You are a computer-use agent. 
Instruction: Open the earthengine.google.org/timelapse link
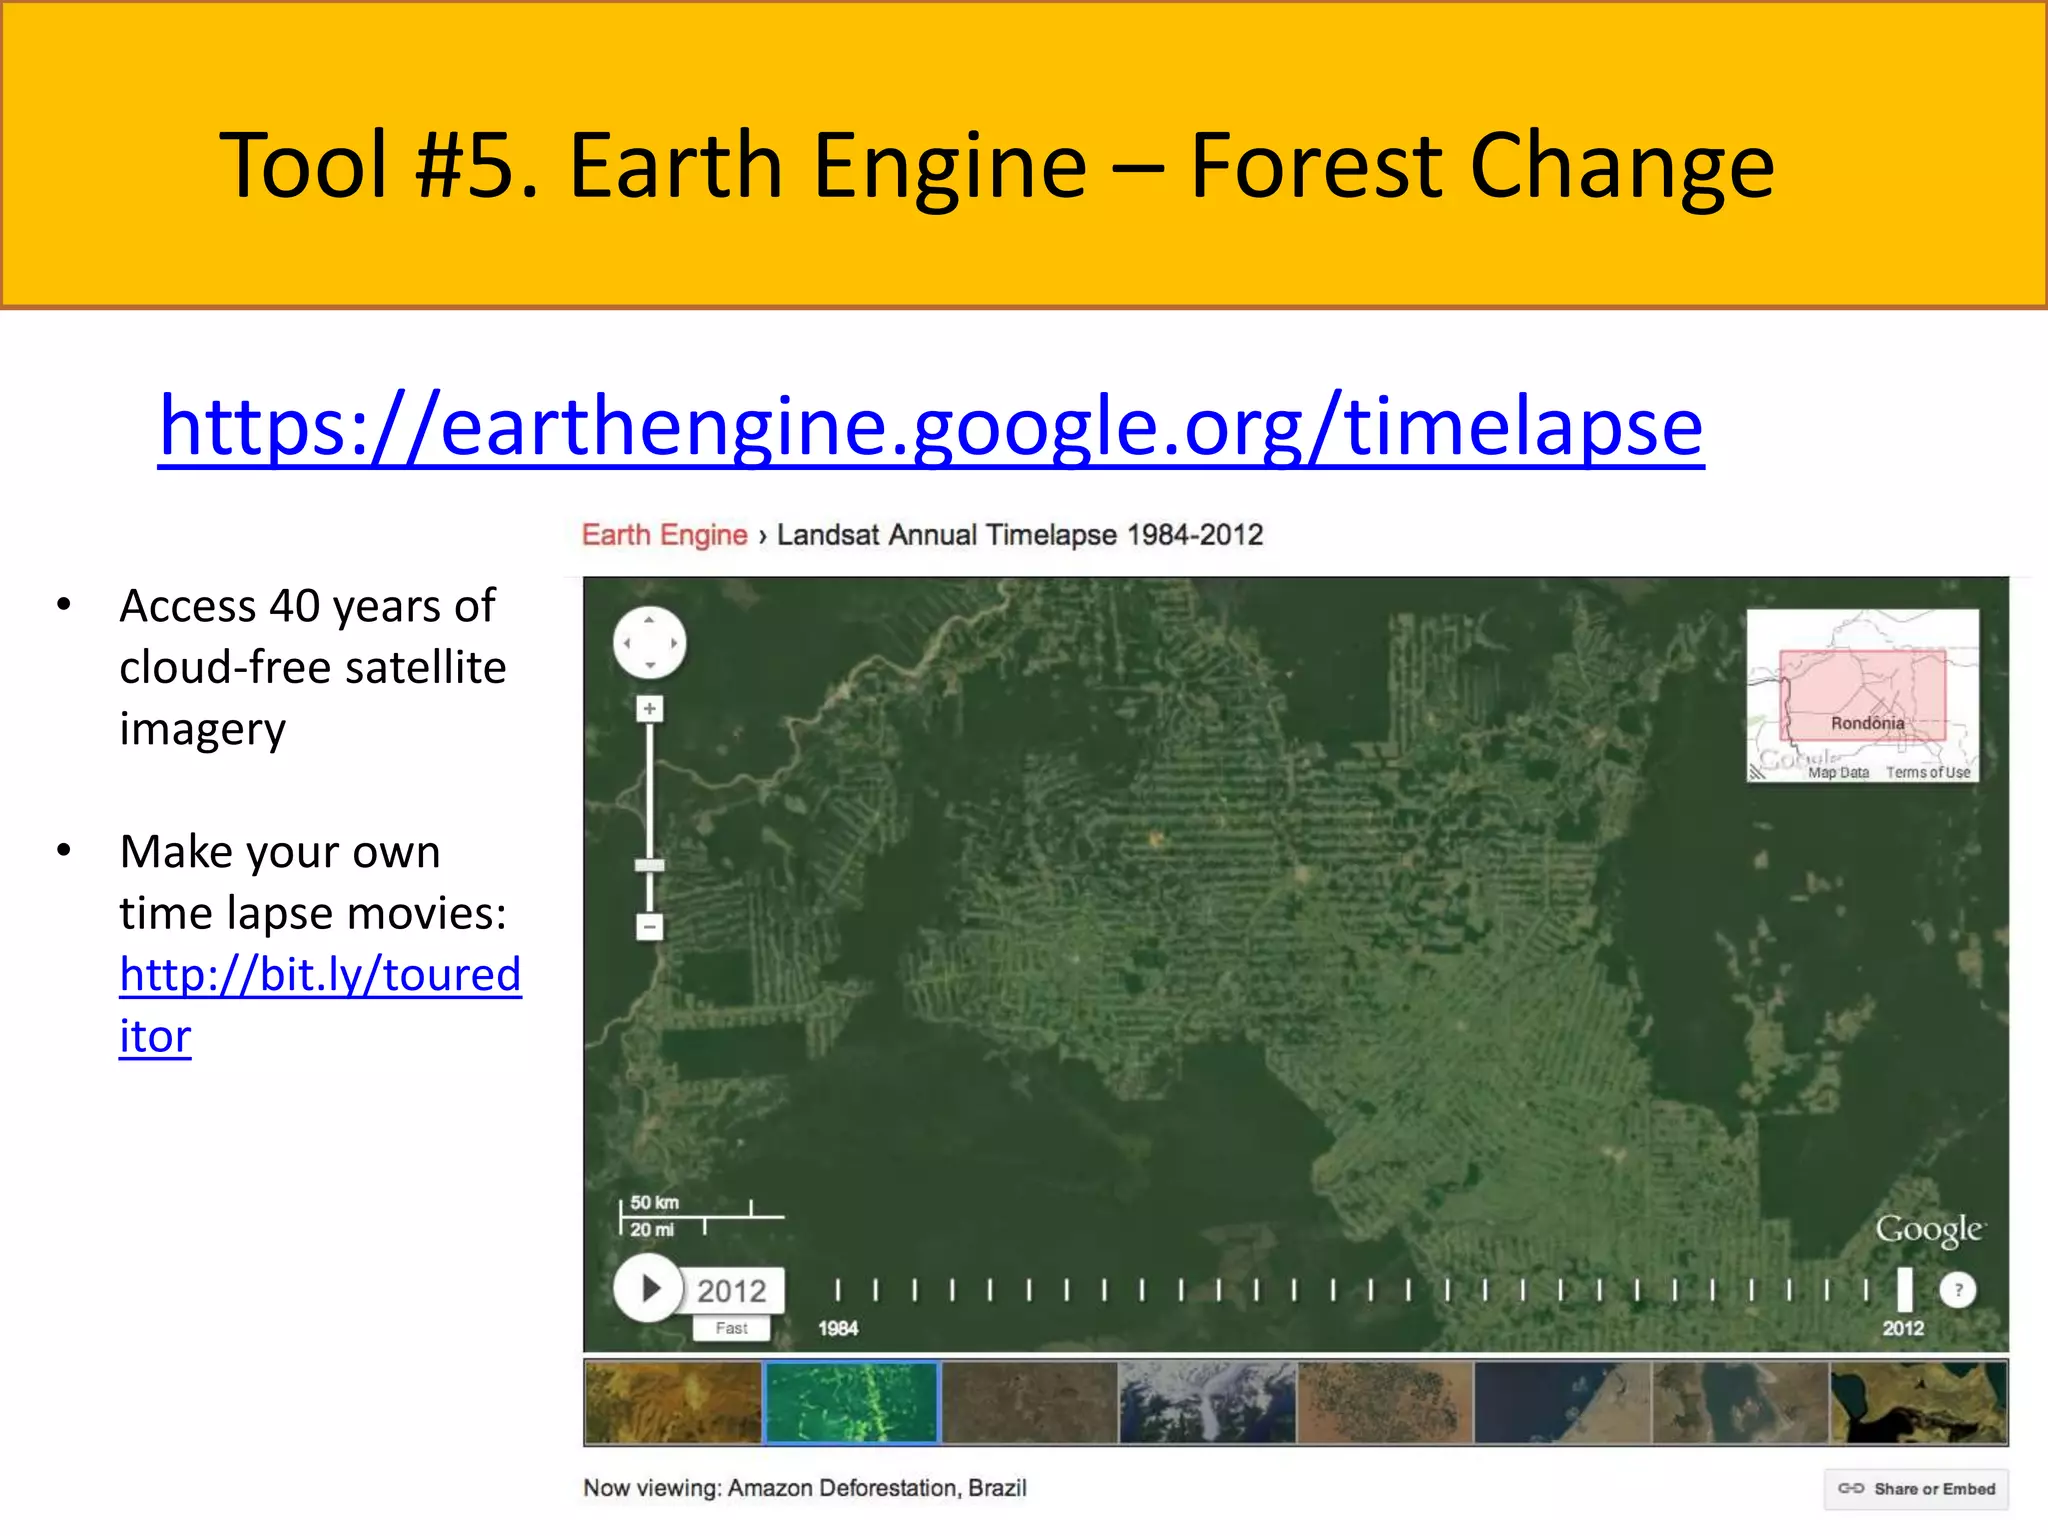tap(931, 426)
